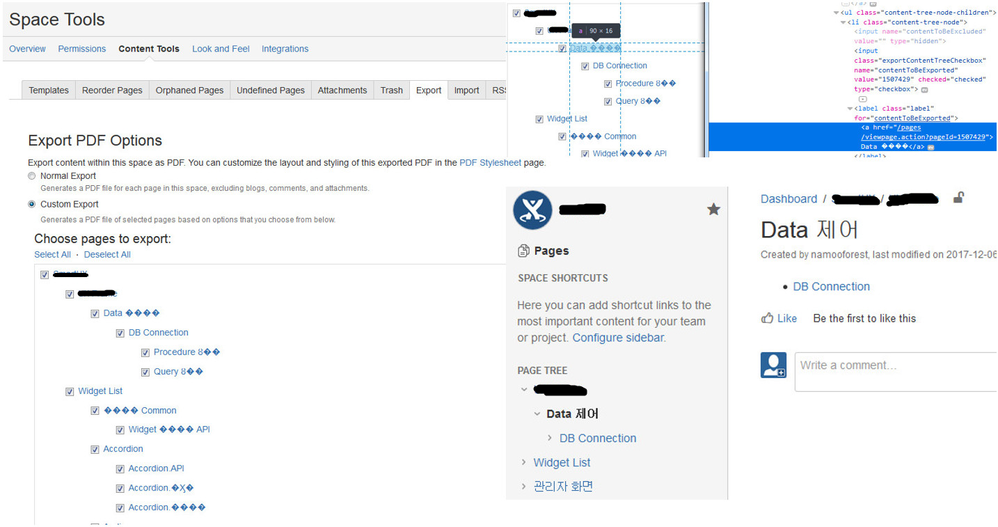
Task: Open 관리자 화면 in the sidebar page tree
Action: pos(563,486)
